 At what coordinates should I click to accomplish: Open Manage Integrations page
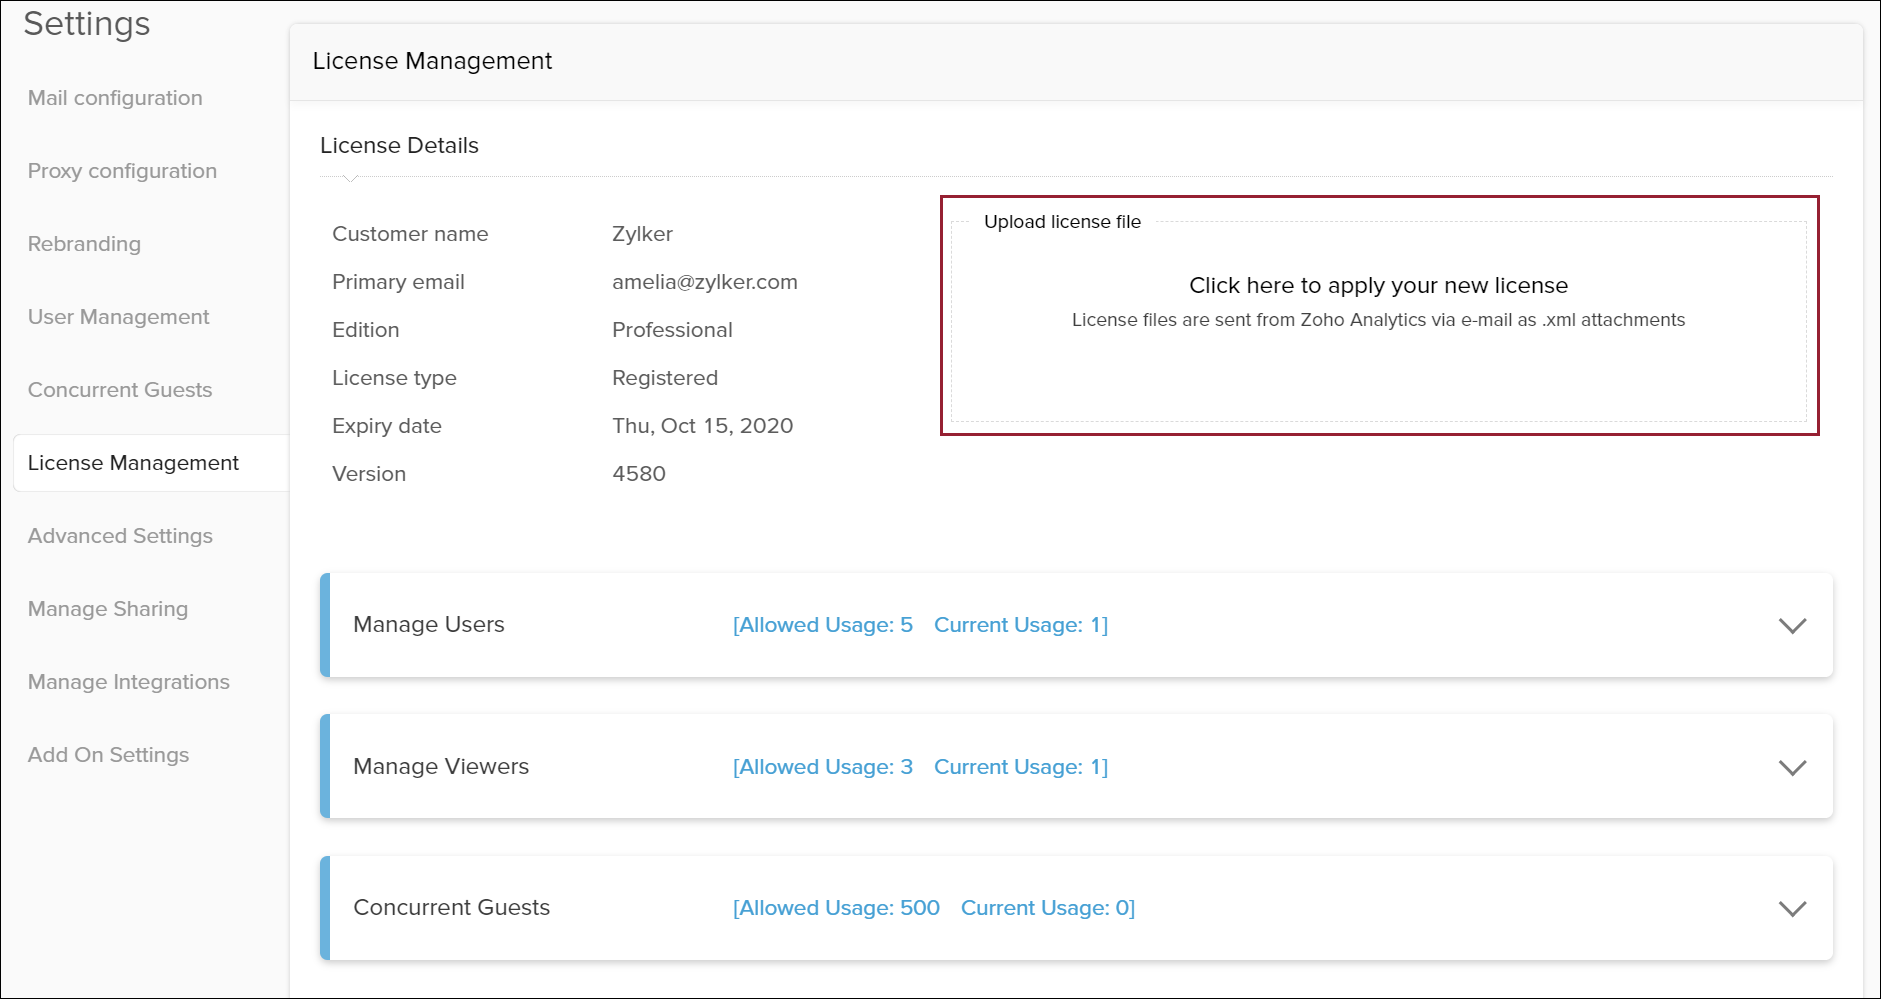coord(128,682)
